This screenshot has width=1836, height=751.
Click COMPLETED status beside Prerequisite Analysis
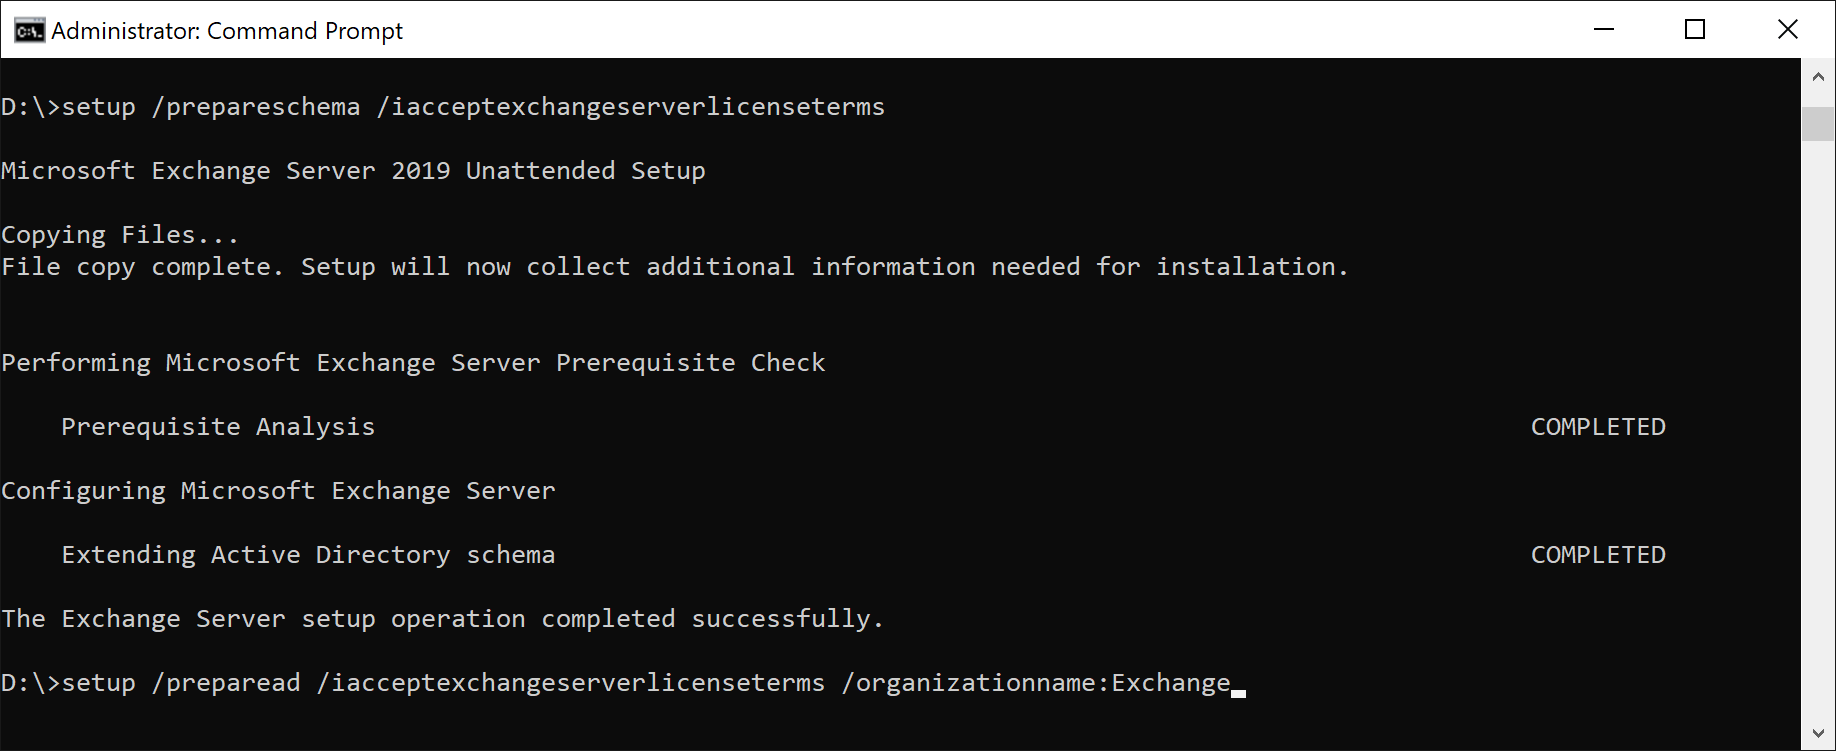1598,427
